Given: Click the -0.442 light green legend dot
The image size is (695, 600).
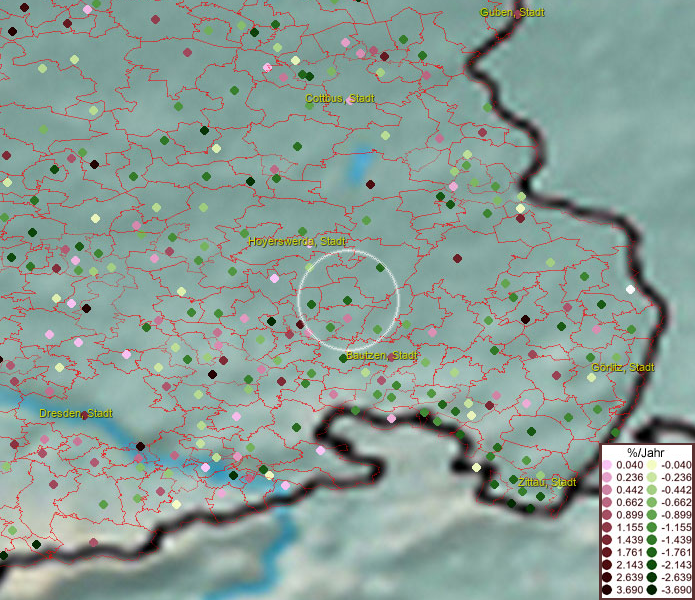Looking at the screenshot, I should pyautogui.click(x=652, y=490).
